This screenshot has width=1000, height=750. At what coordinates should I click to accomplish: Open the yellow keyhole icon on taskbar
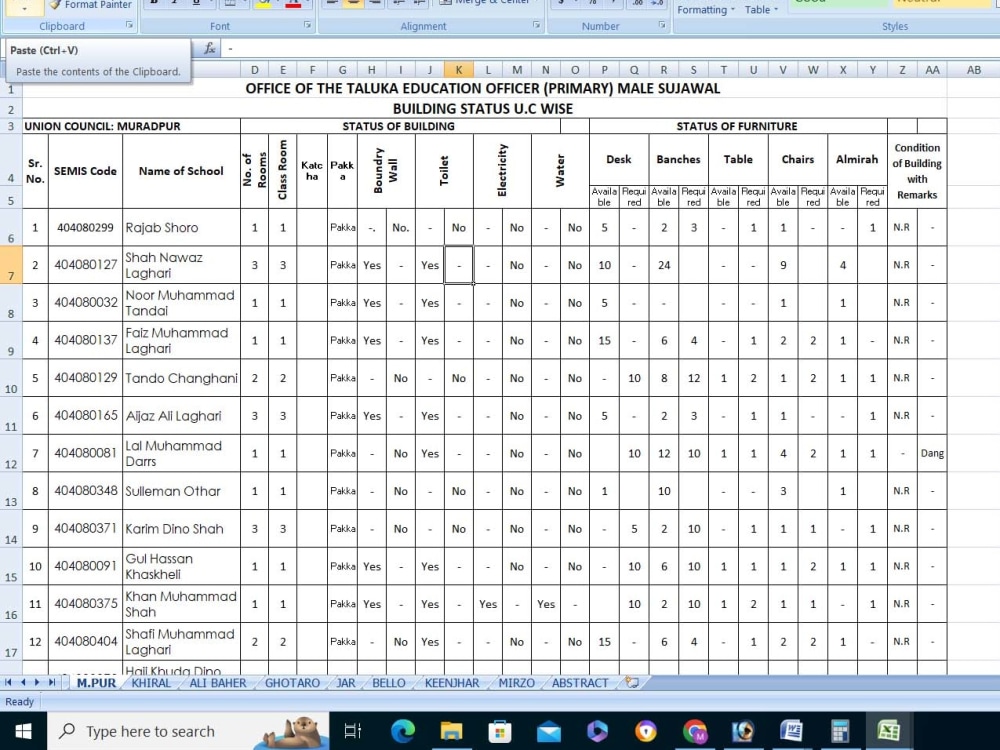coord(645,731)
